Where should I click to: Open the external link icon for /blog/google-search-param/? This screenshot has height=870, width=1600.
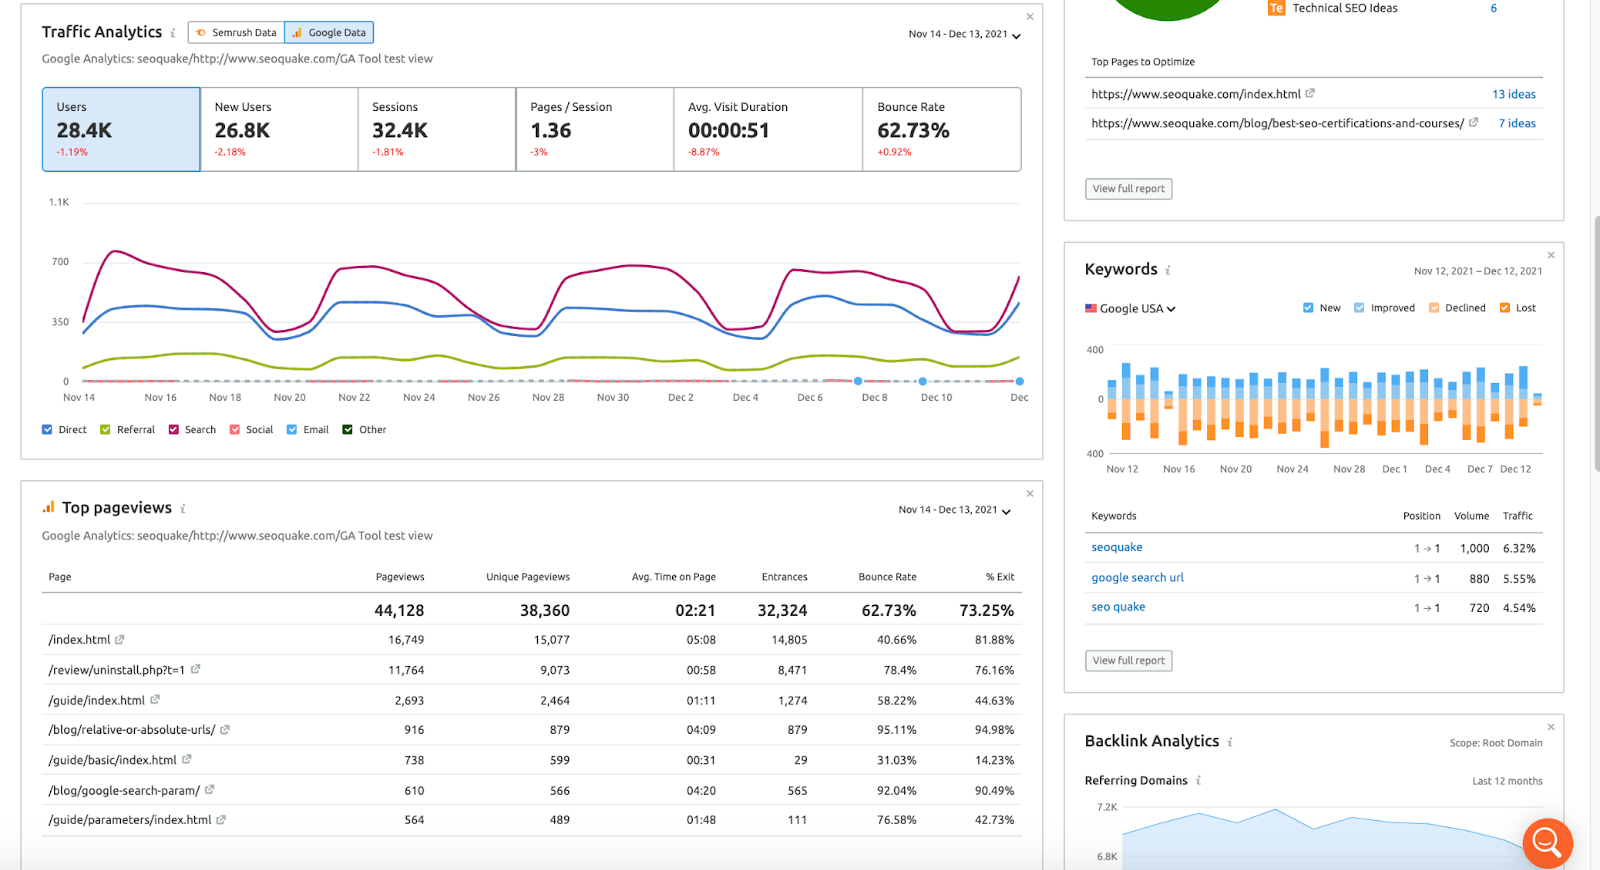pyautogui.click(x=209, y=790)
